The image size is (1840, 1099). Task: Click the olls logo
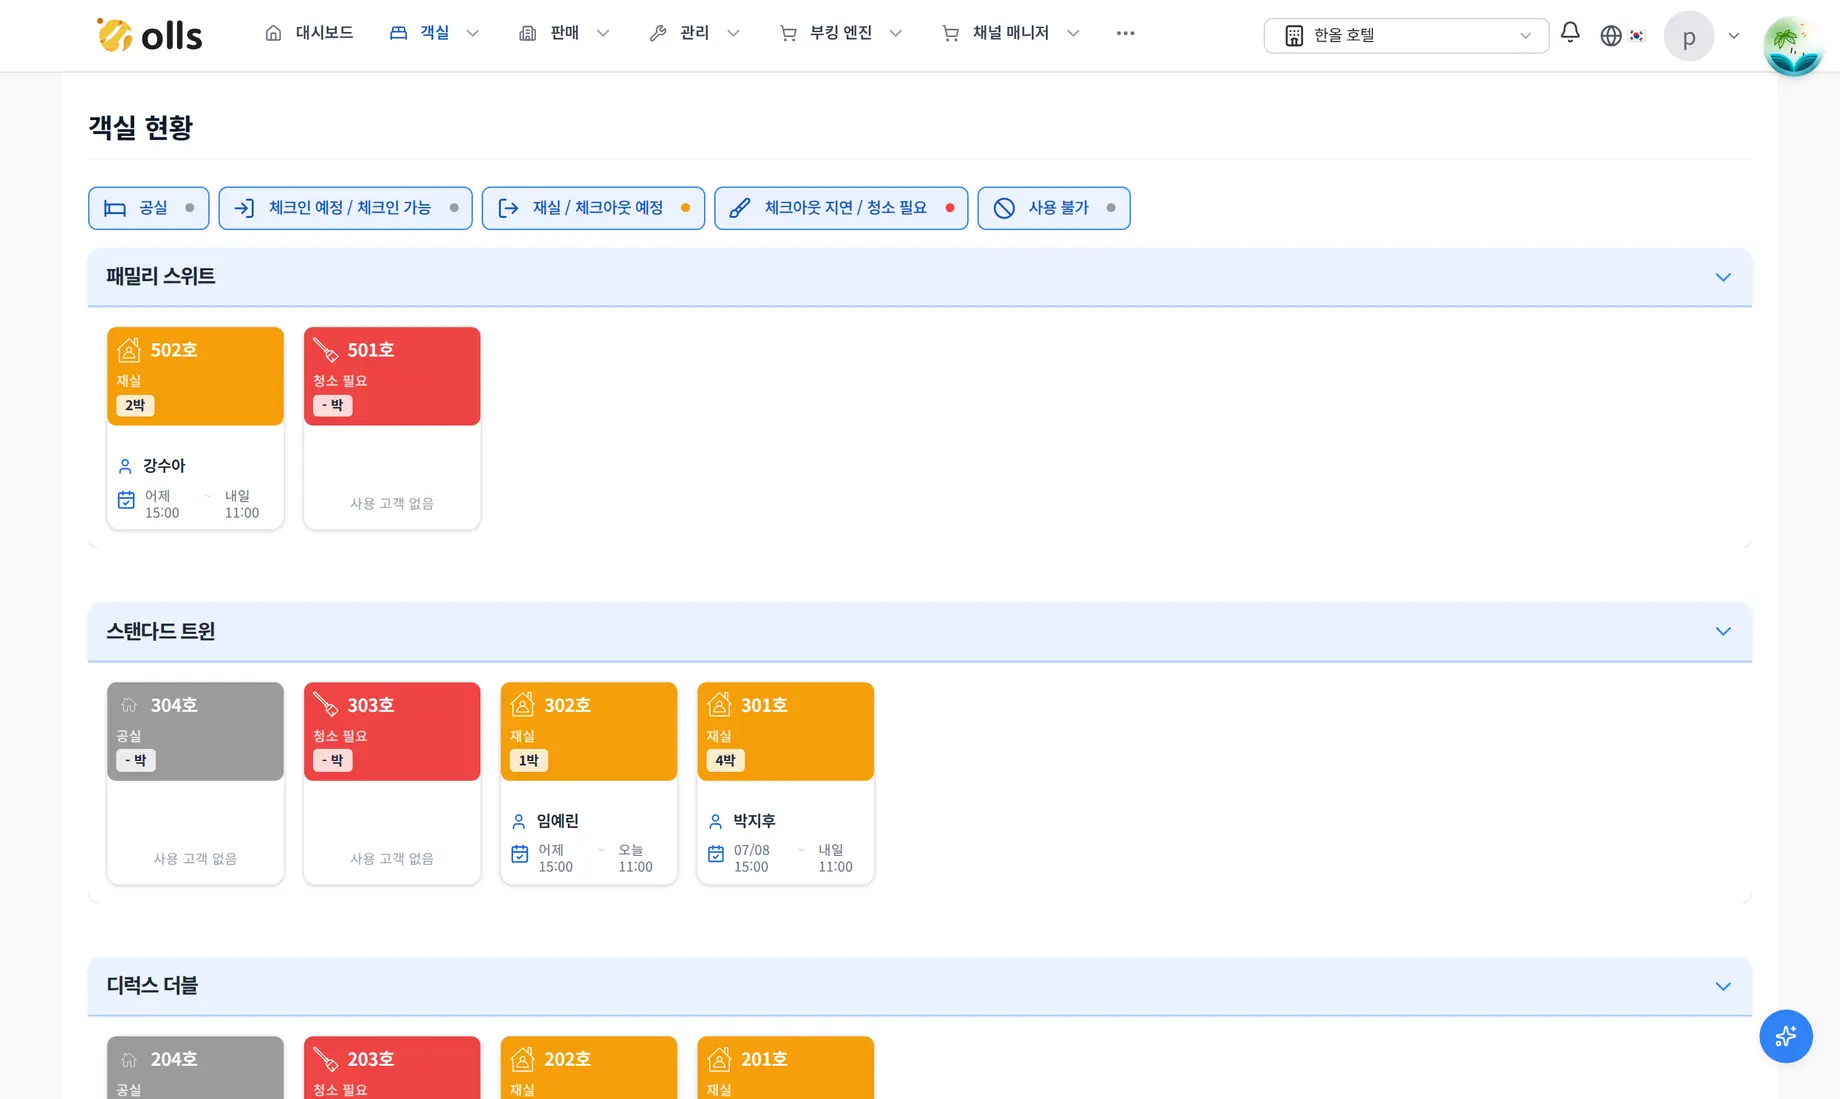[x=149, y=35]
